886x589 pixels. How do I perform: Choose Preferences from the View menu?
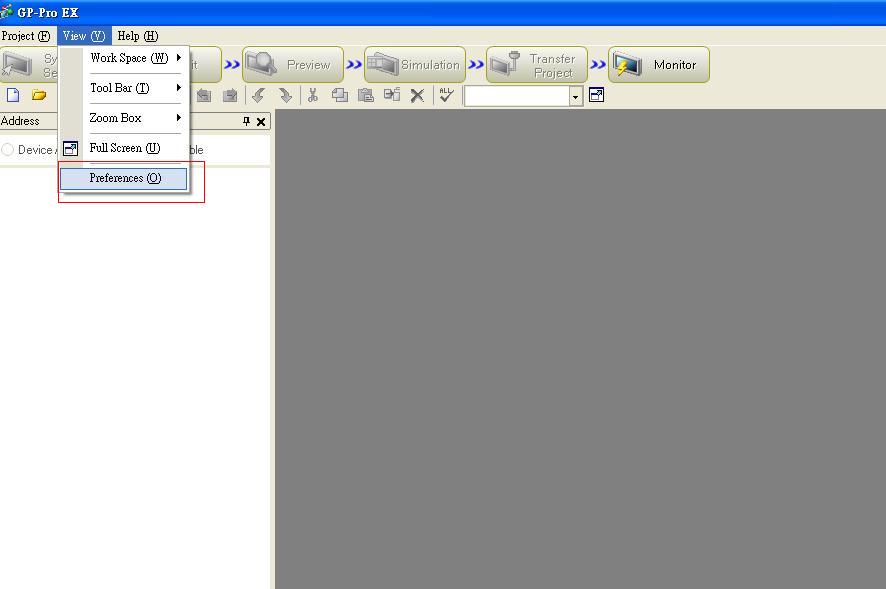tap(124, 178)
